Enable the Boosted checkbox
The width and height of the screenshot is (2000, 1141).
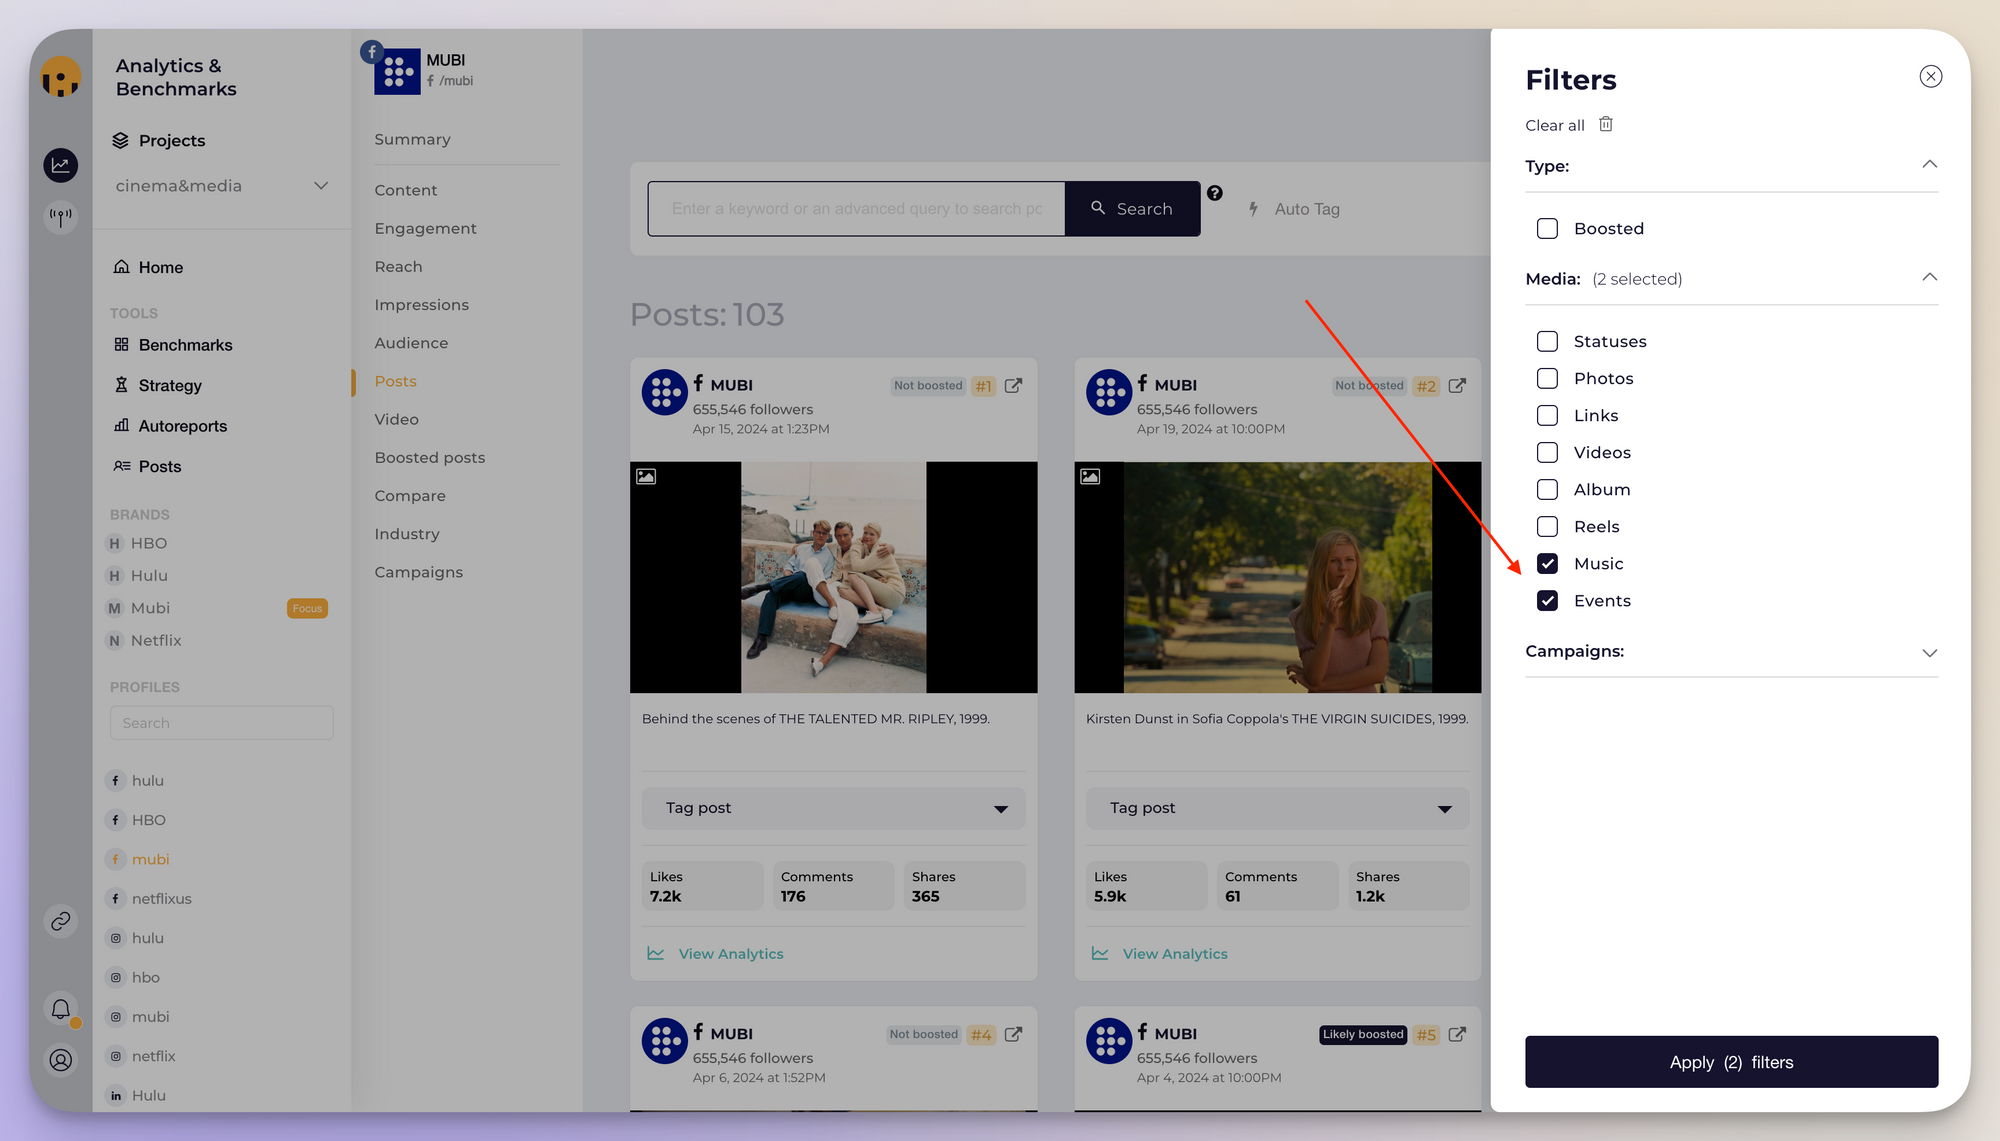1547,229
